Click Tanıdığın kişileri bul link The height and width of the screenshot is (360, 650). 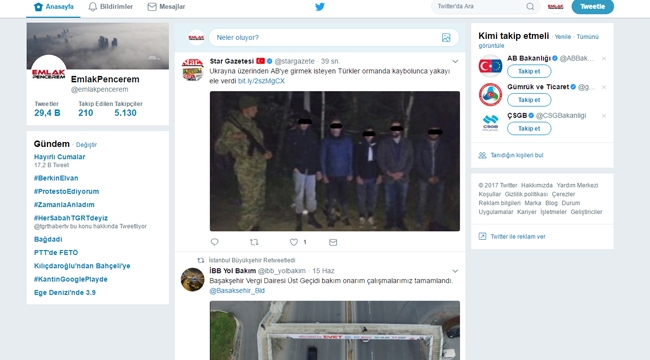click(517, 155)
